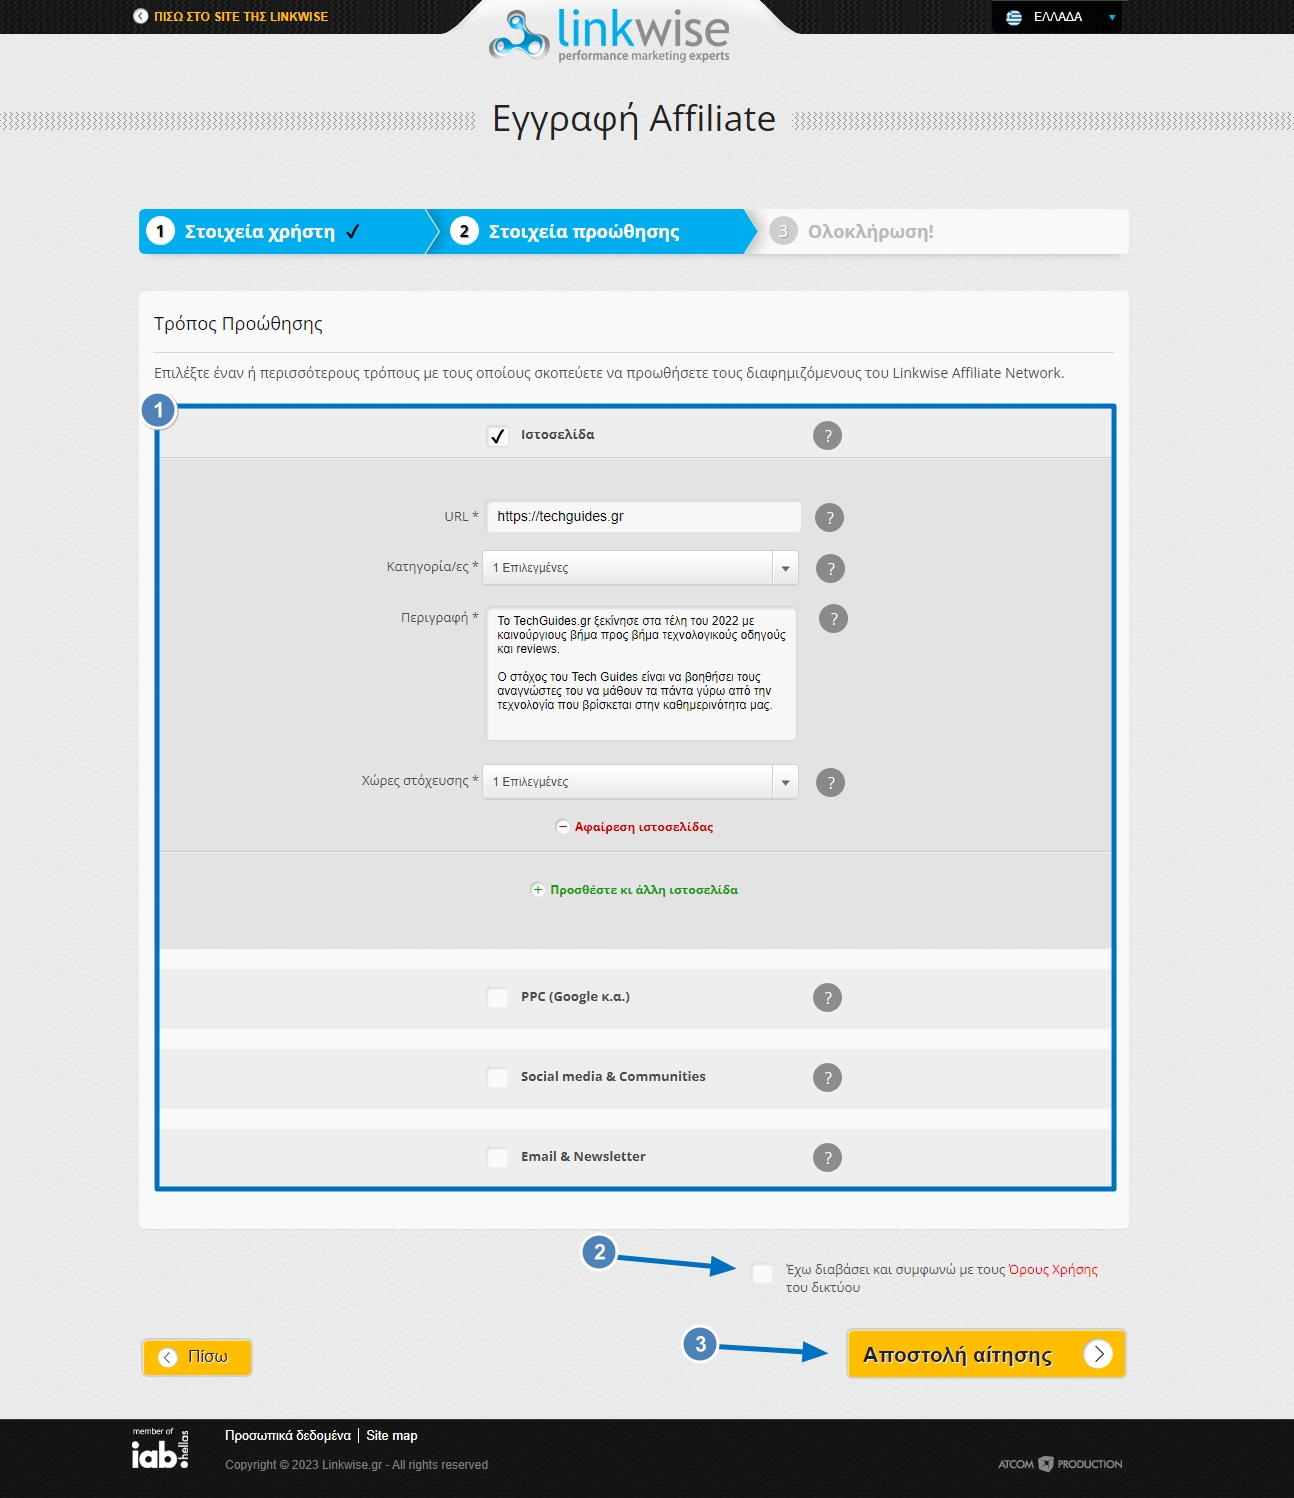Image resolution: width=1294 pixels, height=1498 pixels.
Task: Go to the Στοιχεία χρήστη step
Action: 255,230
